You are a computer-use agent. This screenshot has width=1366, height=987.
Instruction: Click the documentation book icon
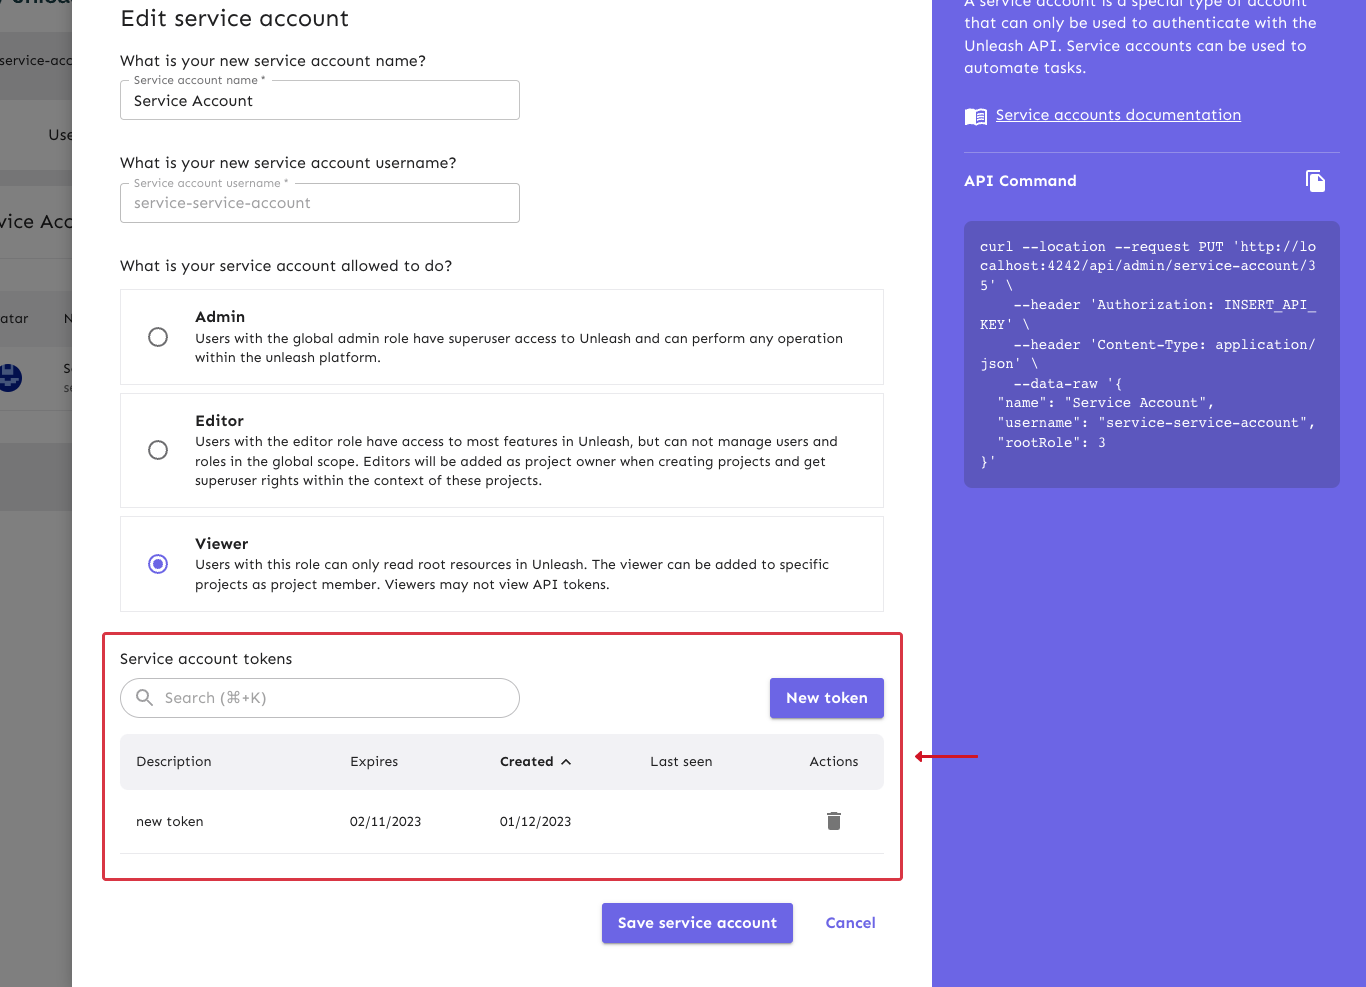(x=975, y=116)
